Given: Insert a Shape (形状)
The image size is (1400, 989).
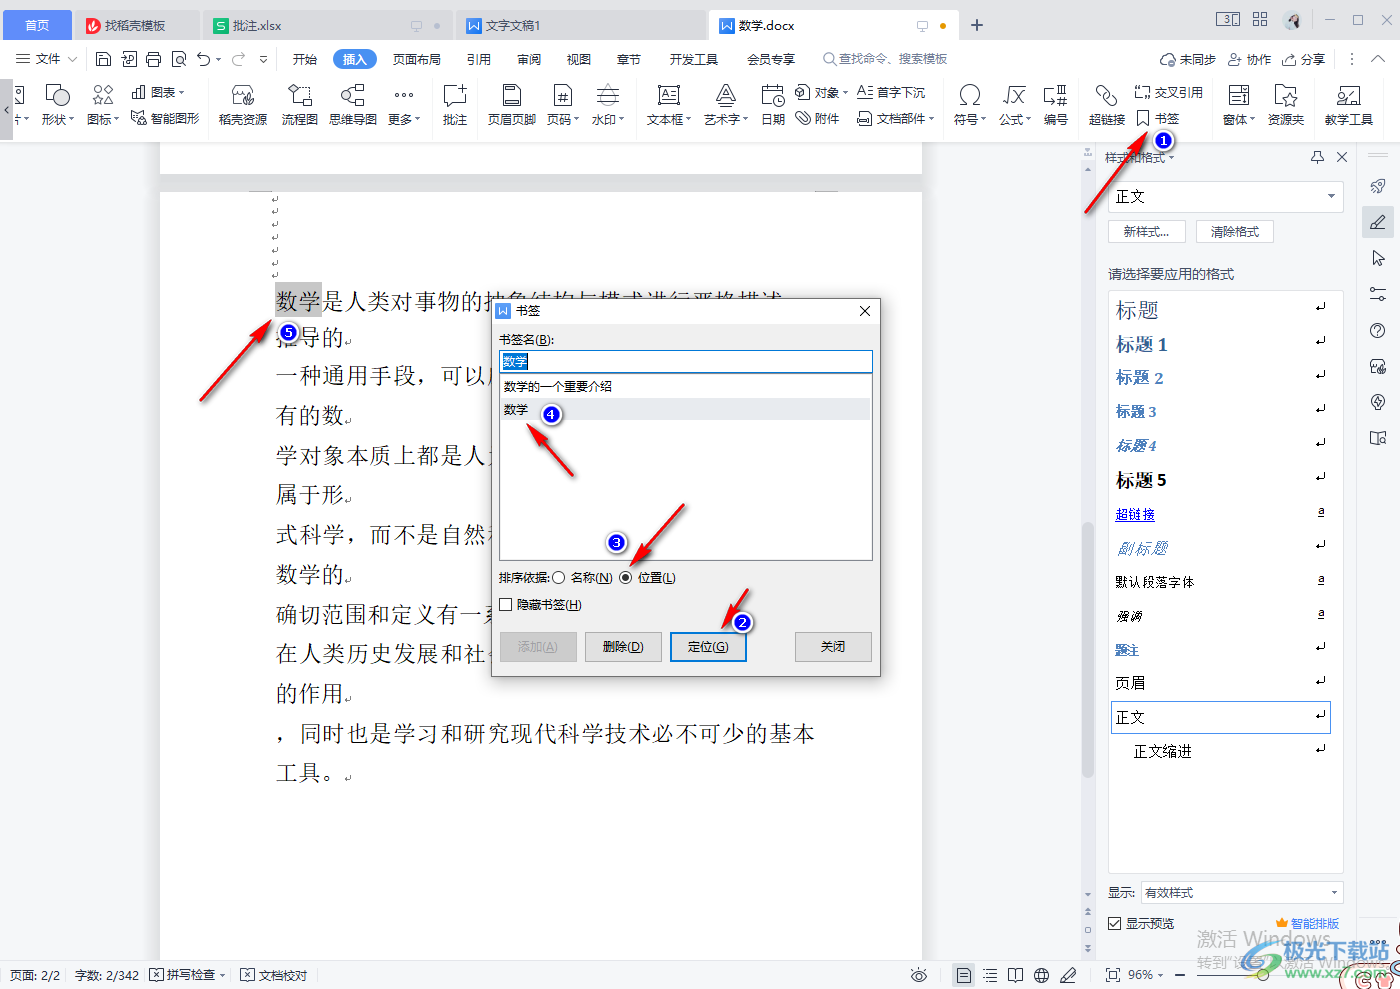Looking at the screenshot, I should (58, 105).
